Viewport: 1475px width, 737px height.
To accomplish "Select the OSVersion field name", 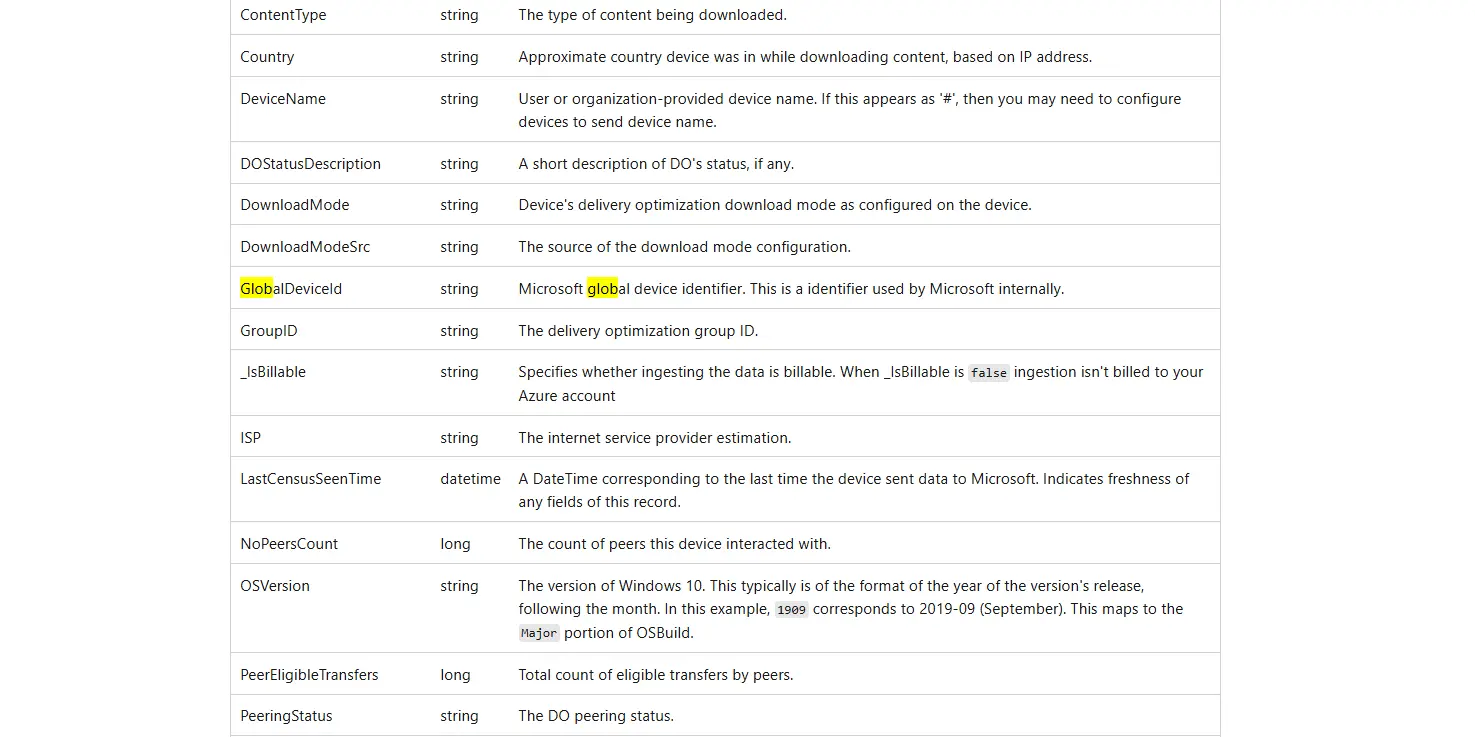I will click(x=275, y=586).
